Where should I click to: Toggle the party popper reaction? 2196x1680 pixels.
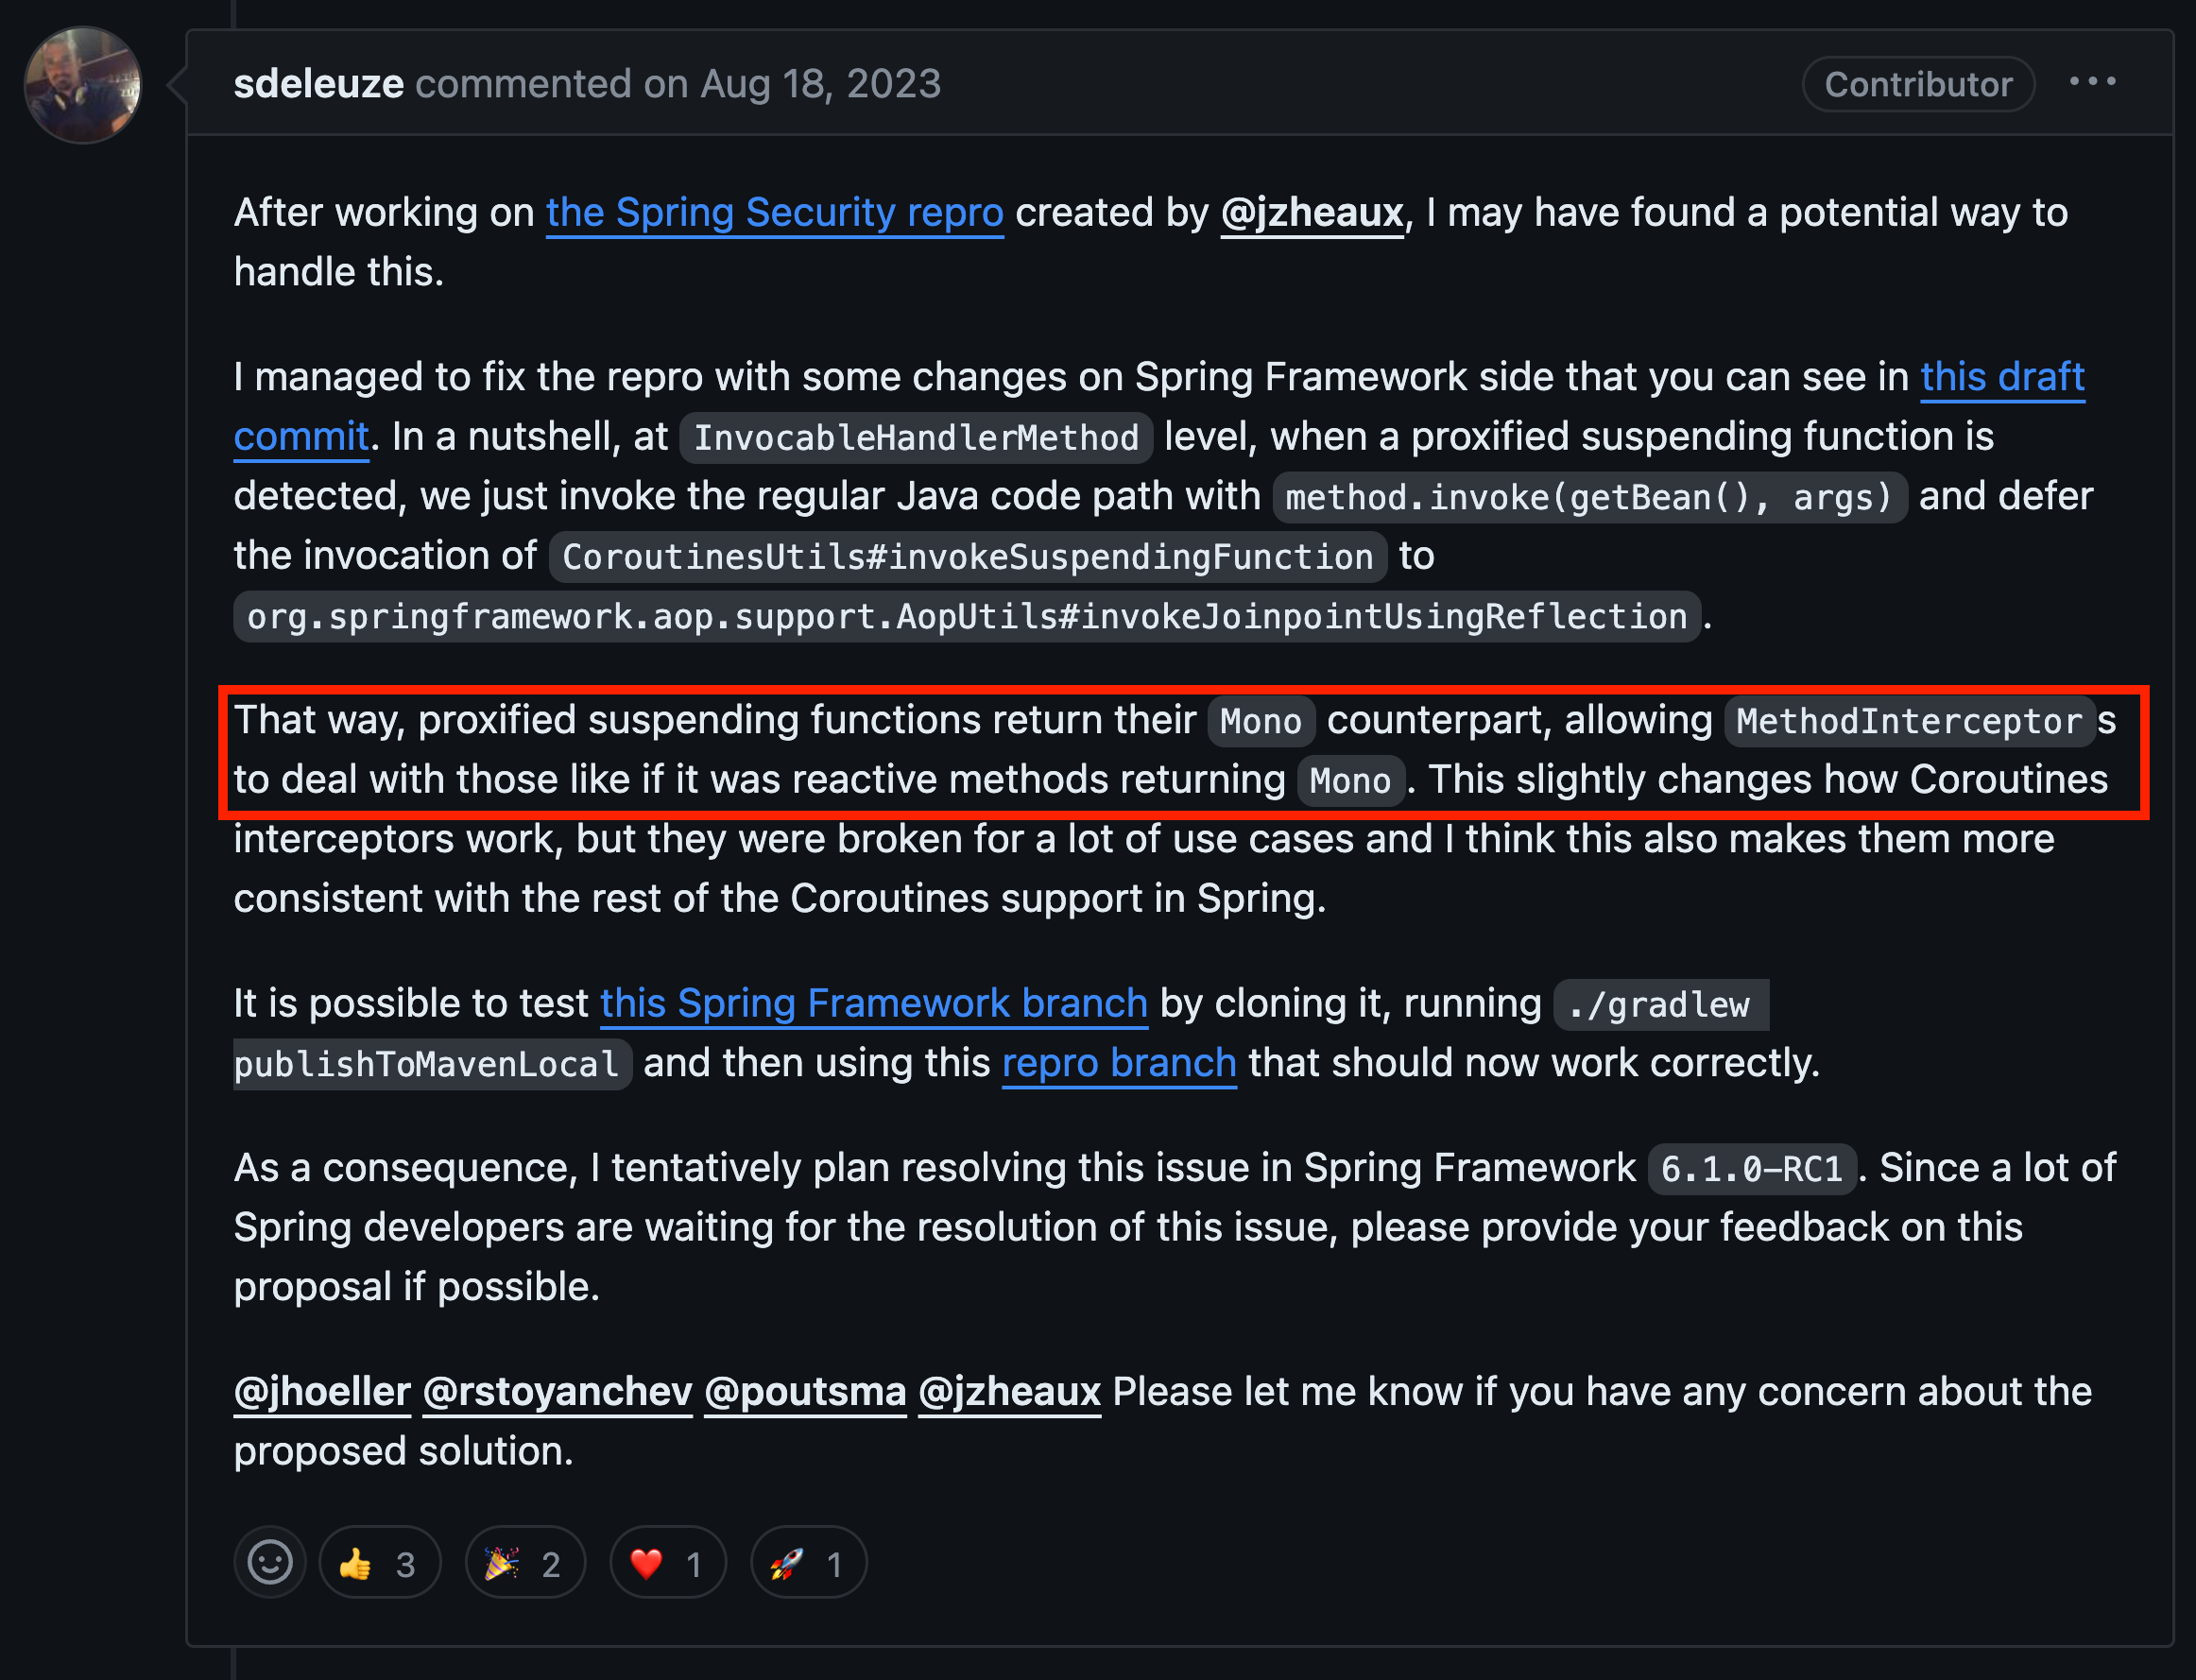[x=525, y=1562]
